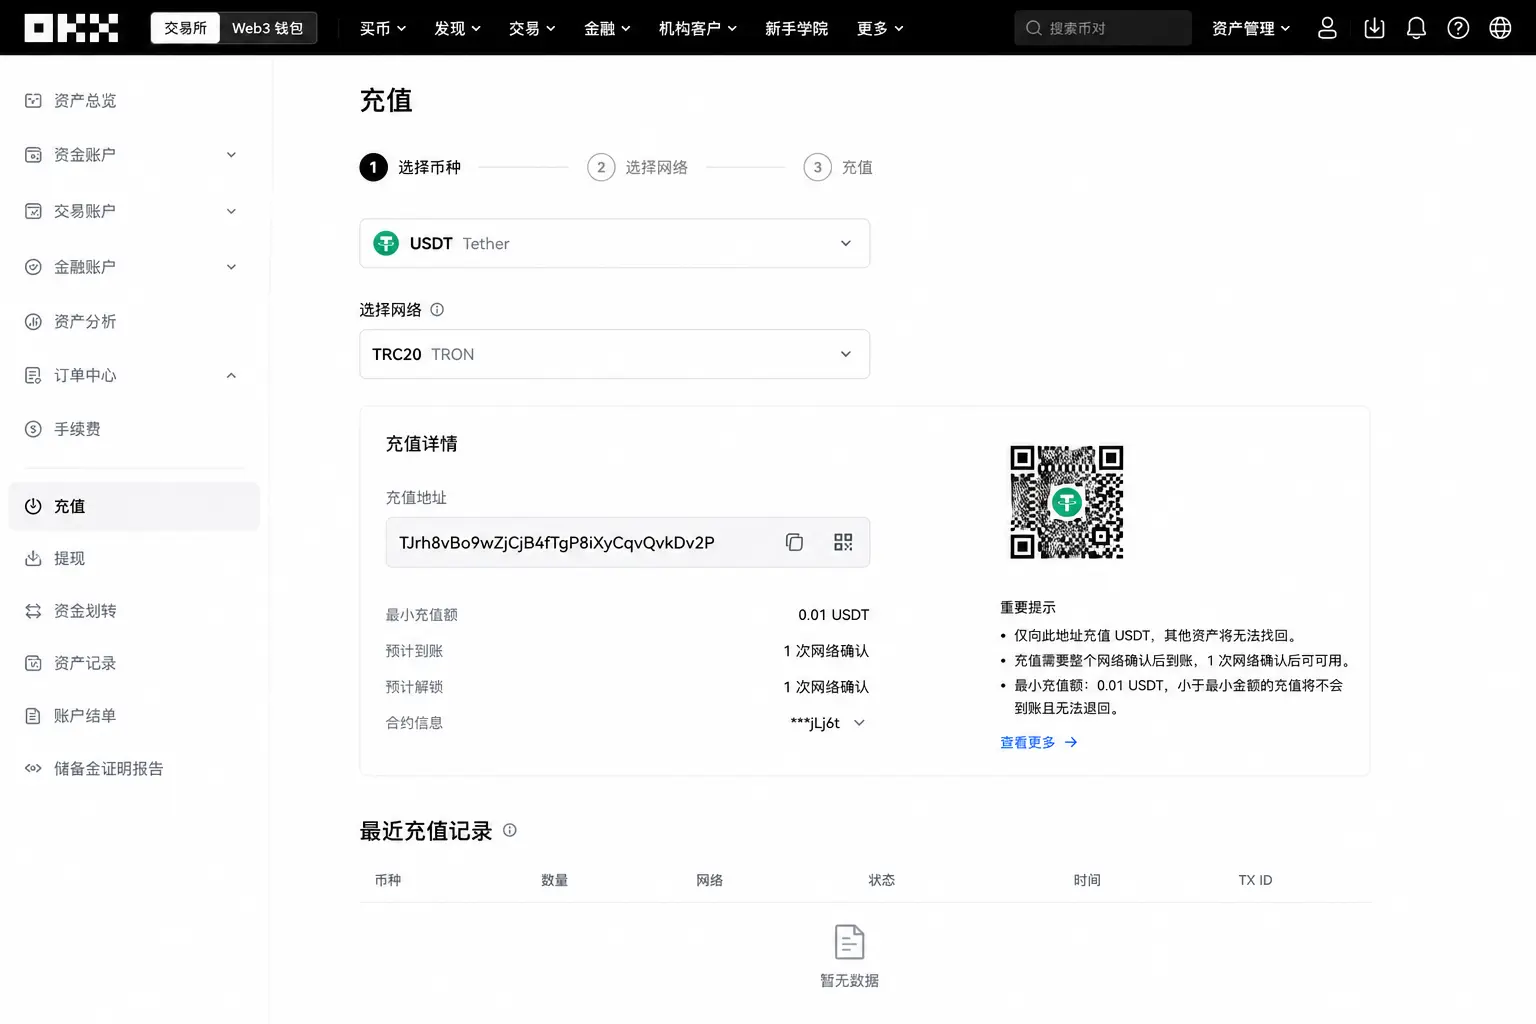Open the 机构客户 menu
Viewport: 1536px width, 1024px height.
tap(698, 28)
